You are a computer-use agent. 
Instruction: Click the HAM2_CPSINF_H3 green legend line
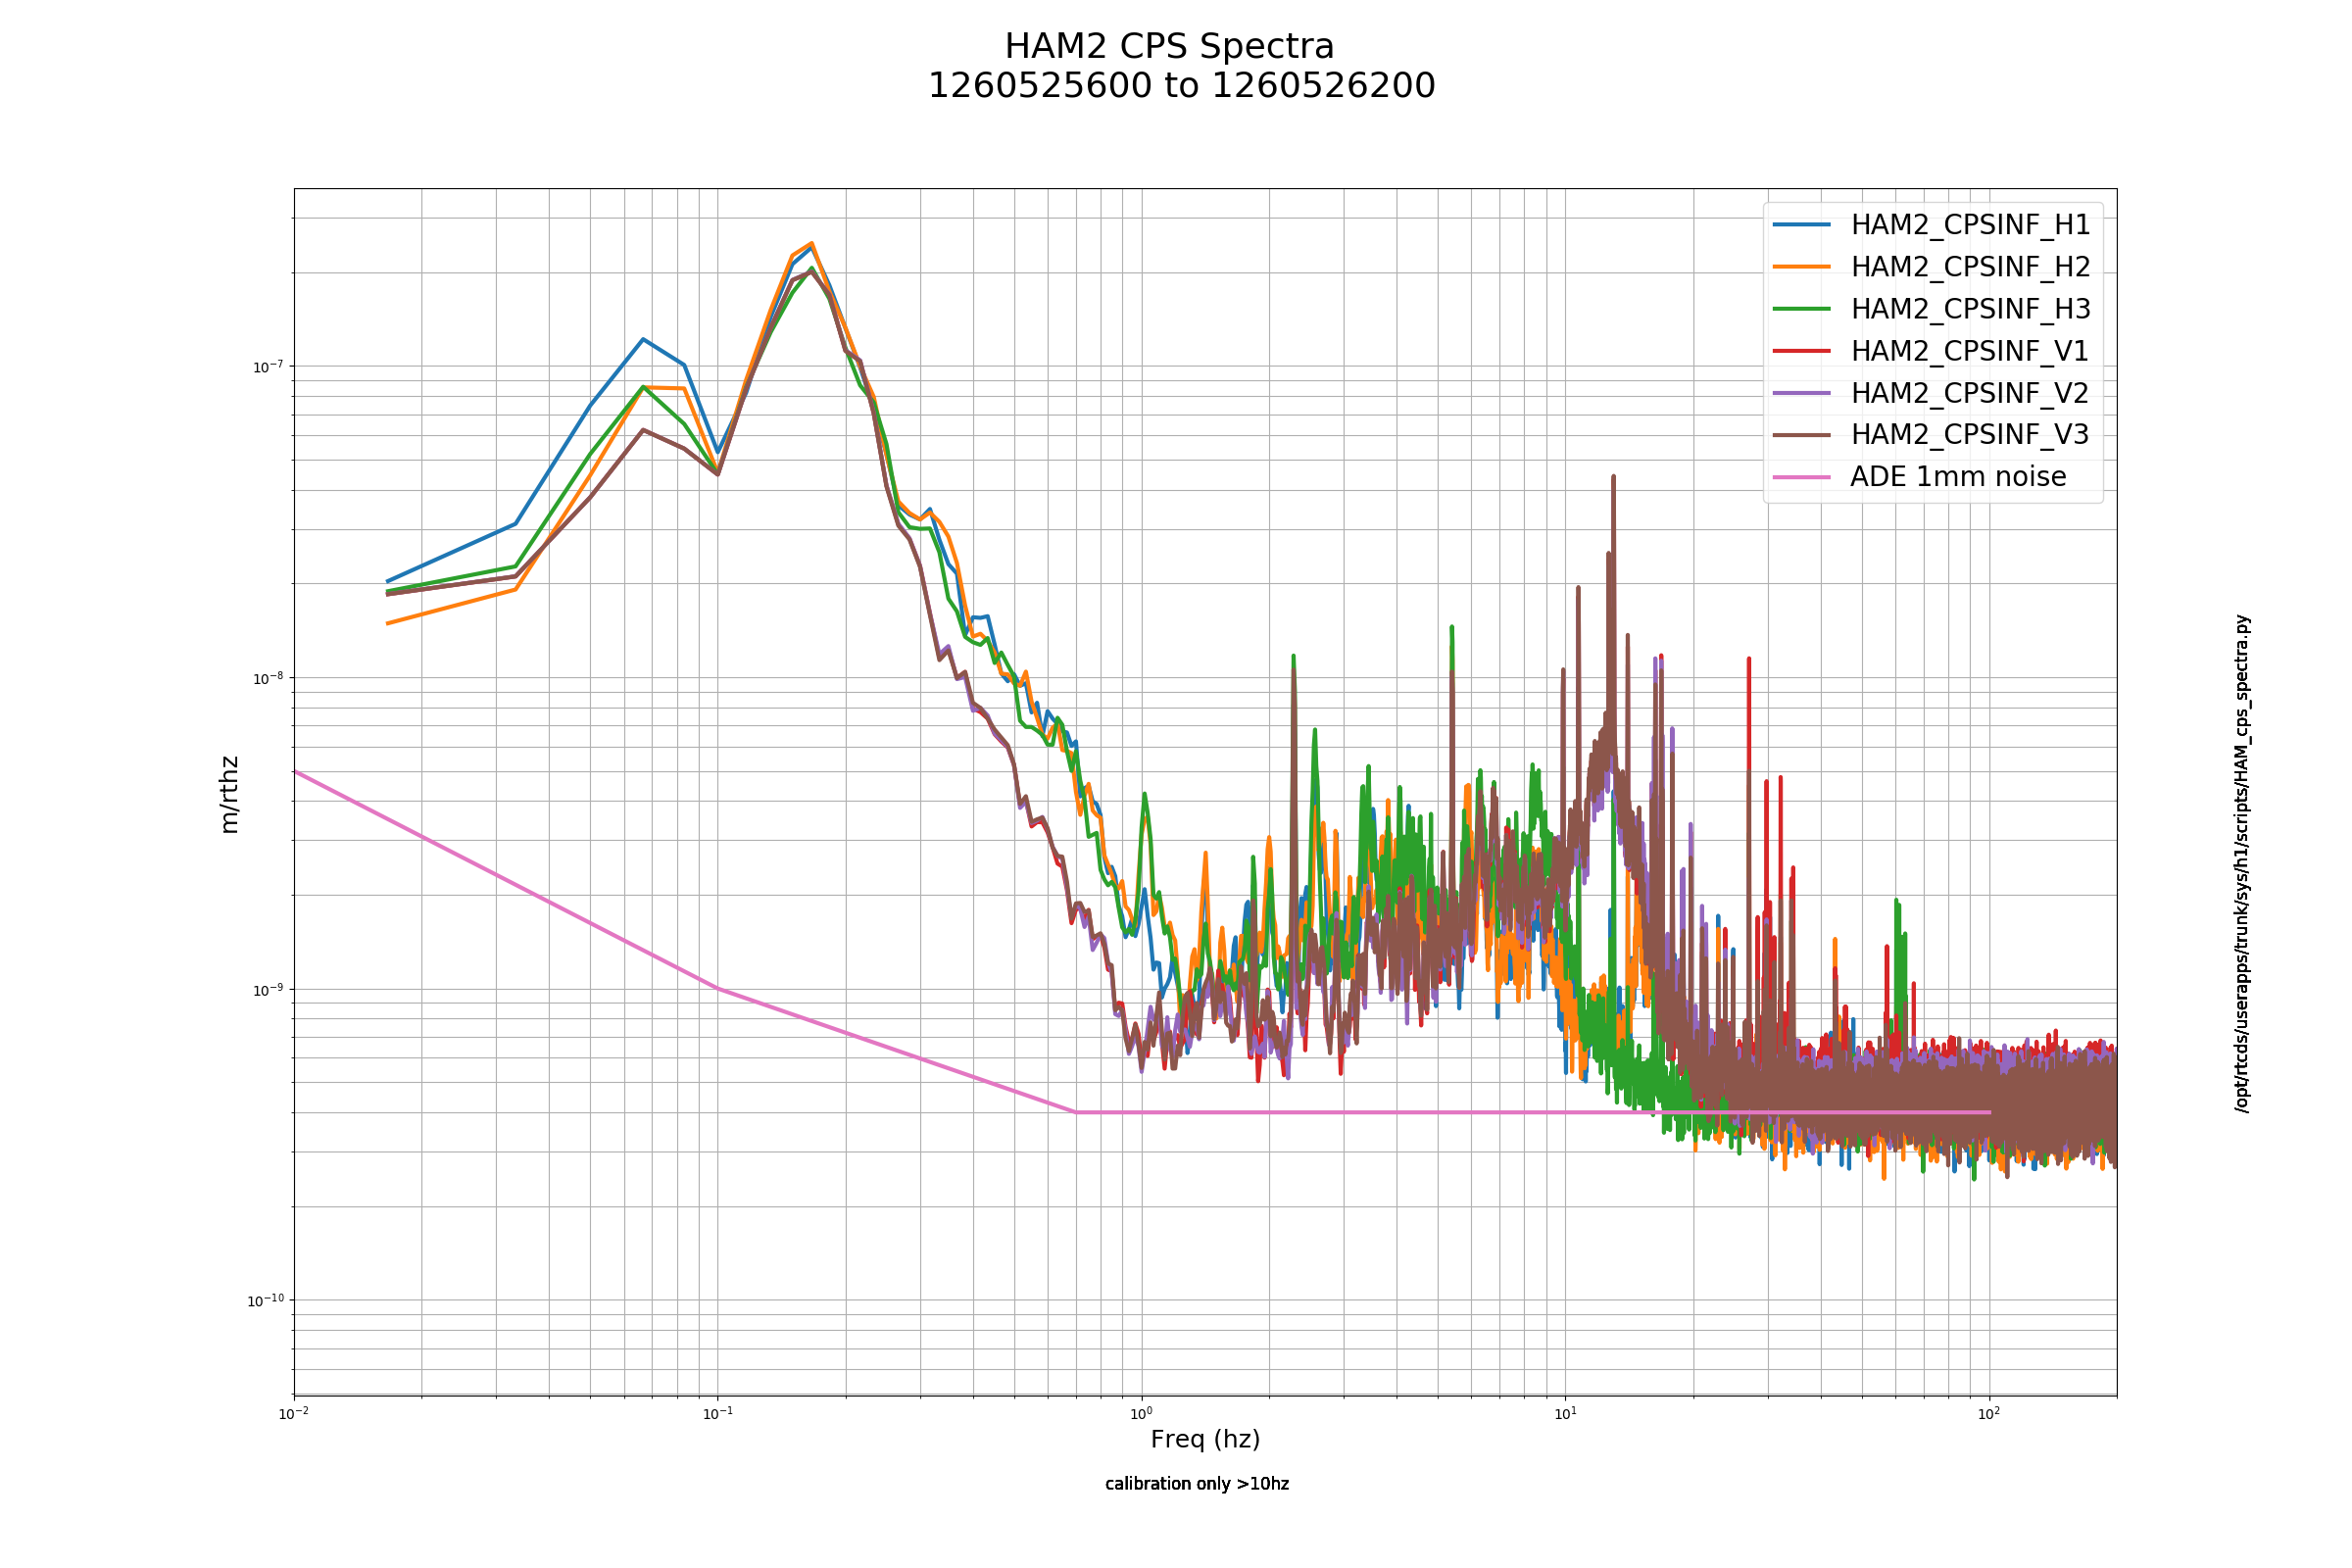click(x=1801, y=309)
